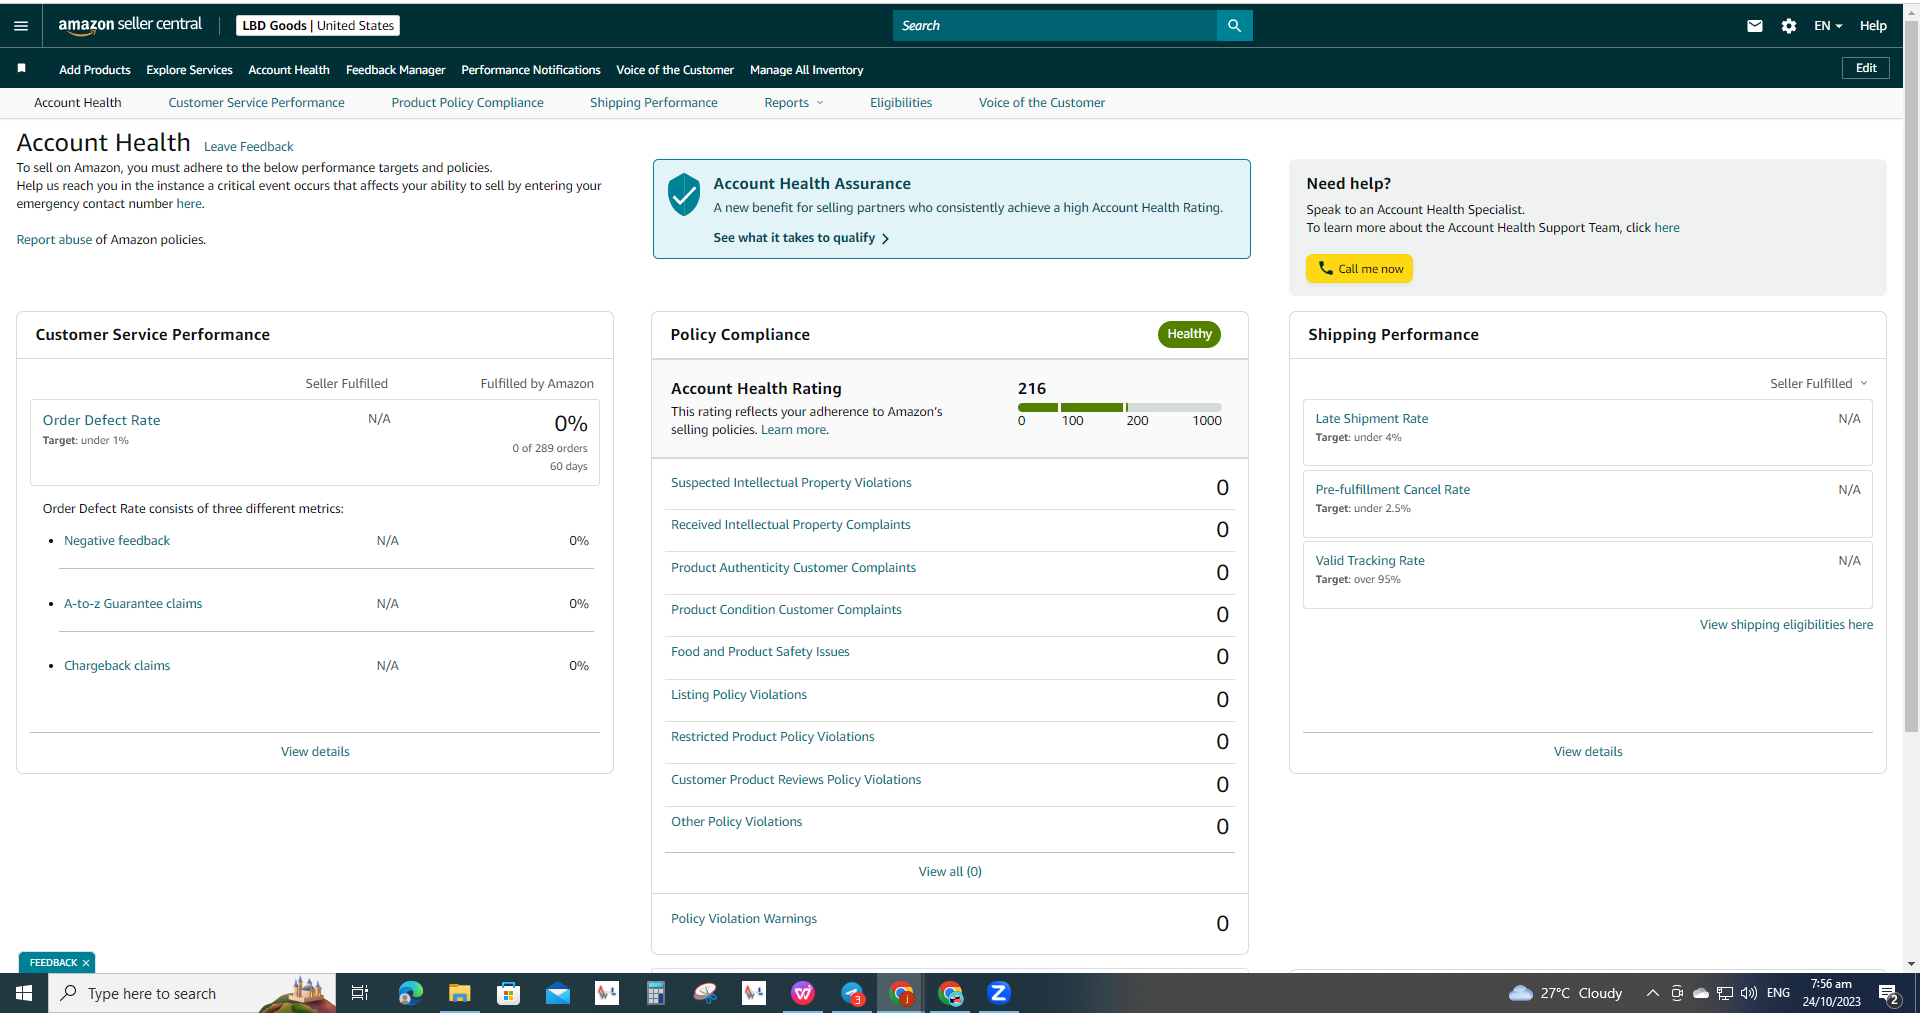
Task: Open the Customer Service Performance tab
Action: pos(256,103)
